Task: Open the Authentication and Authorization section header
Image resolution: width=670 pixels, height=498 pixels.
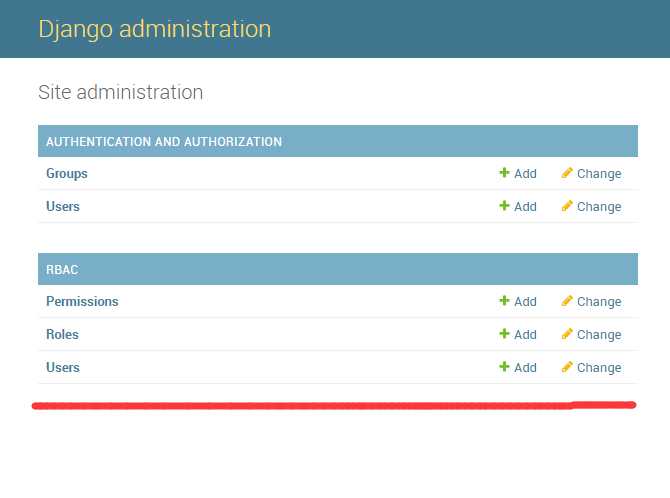Action: [164, 141]
